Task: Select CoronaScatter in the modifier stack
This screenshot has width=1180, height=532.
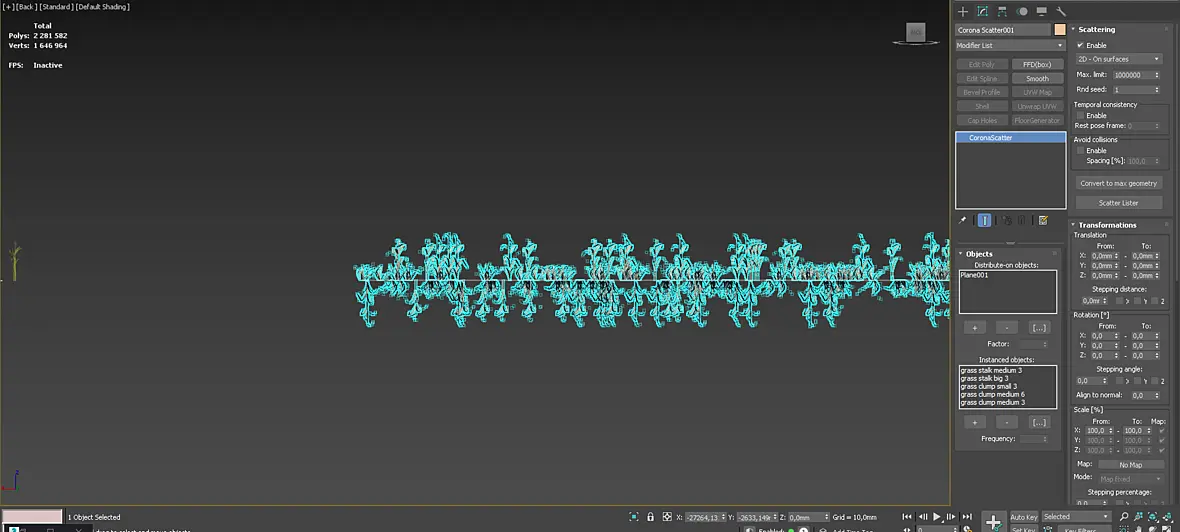Action: (1011, 138)
